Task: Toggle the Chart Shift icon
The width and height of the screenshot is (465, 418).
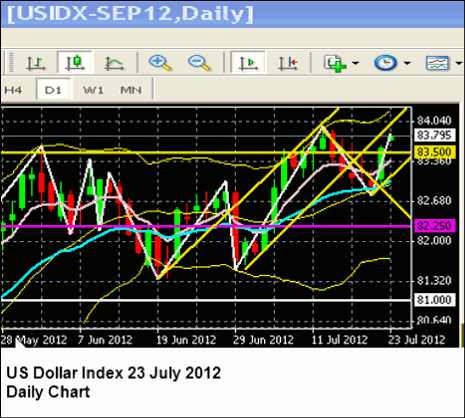Action: point(288,63)
